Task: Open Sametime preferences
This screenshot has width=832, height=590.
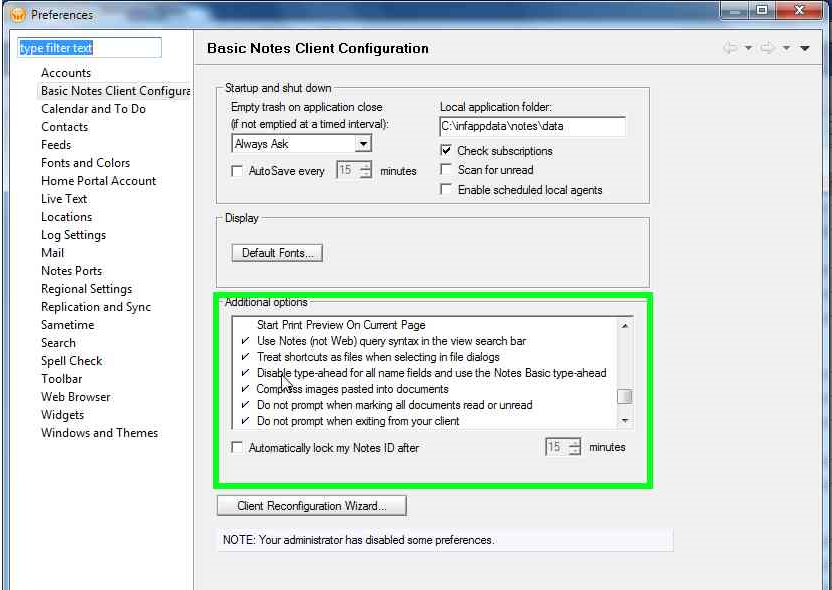Action: (x=67, y=325)
